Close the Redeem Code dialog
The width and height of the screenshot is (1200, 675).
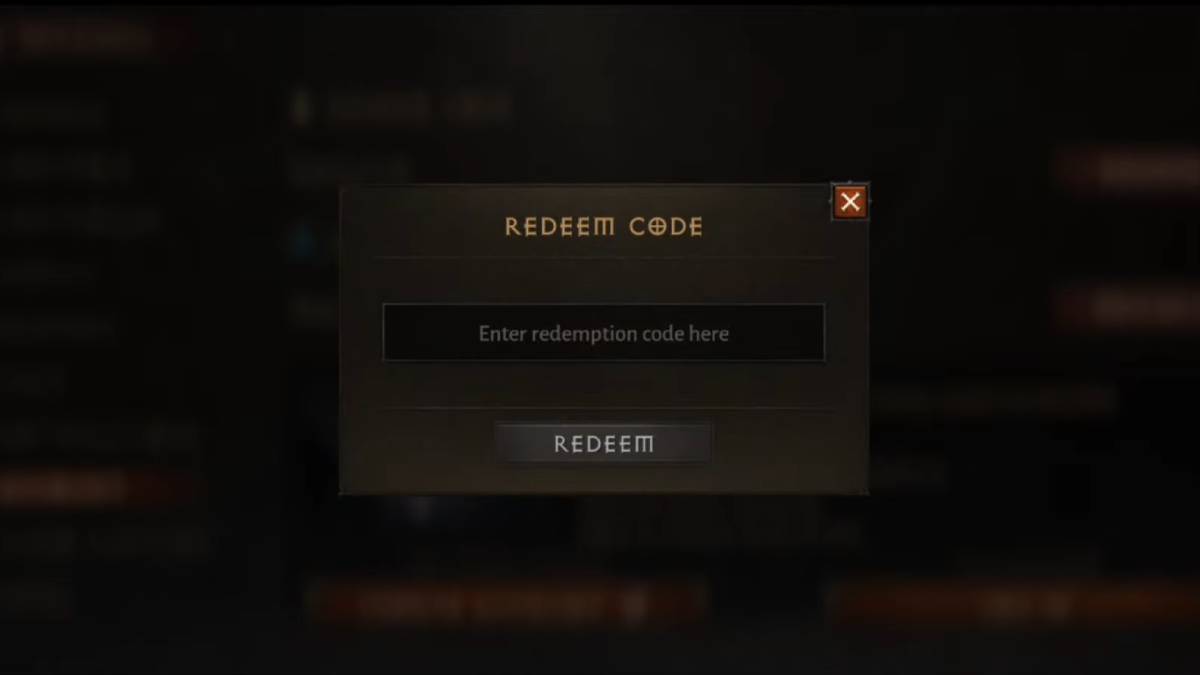[x=850, y=203]
